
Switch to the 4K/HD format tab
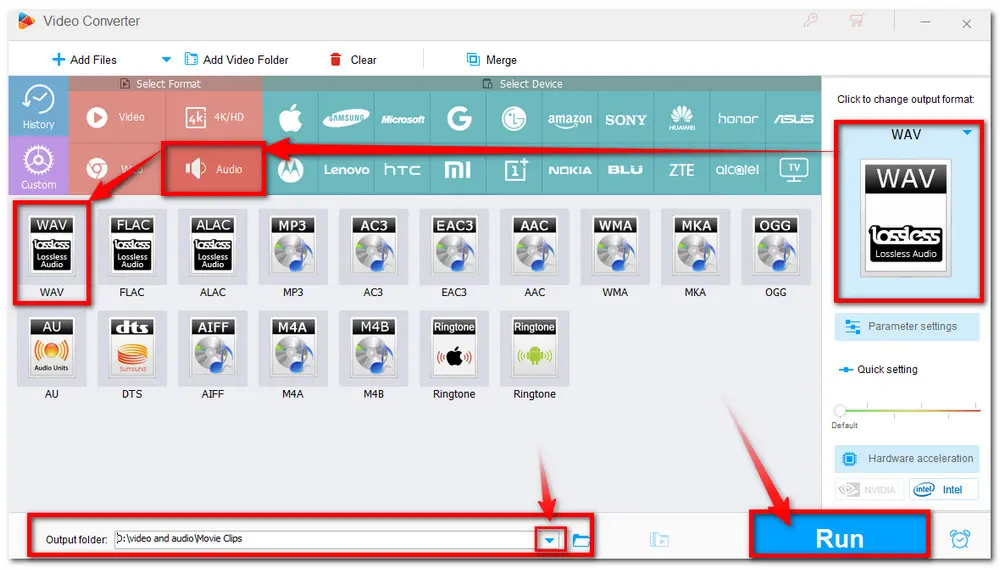pos(214,117)
